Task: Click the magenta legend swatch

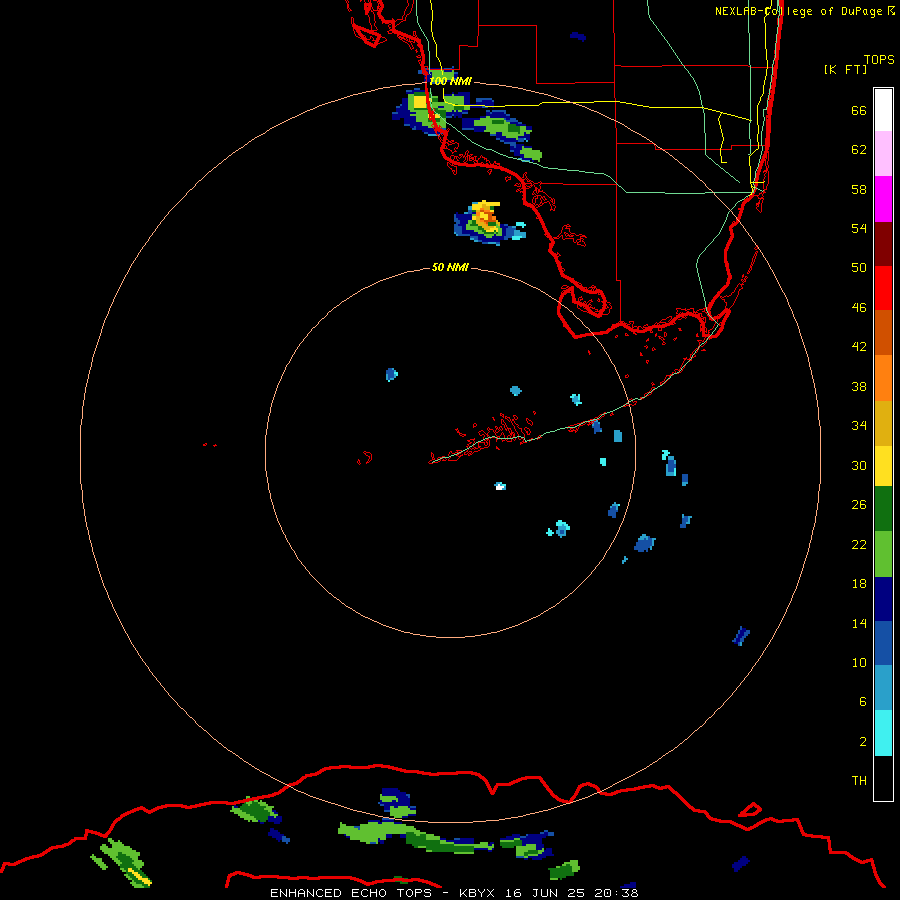Action: tap(883, 199)
